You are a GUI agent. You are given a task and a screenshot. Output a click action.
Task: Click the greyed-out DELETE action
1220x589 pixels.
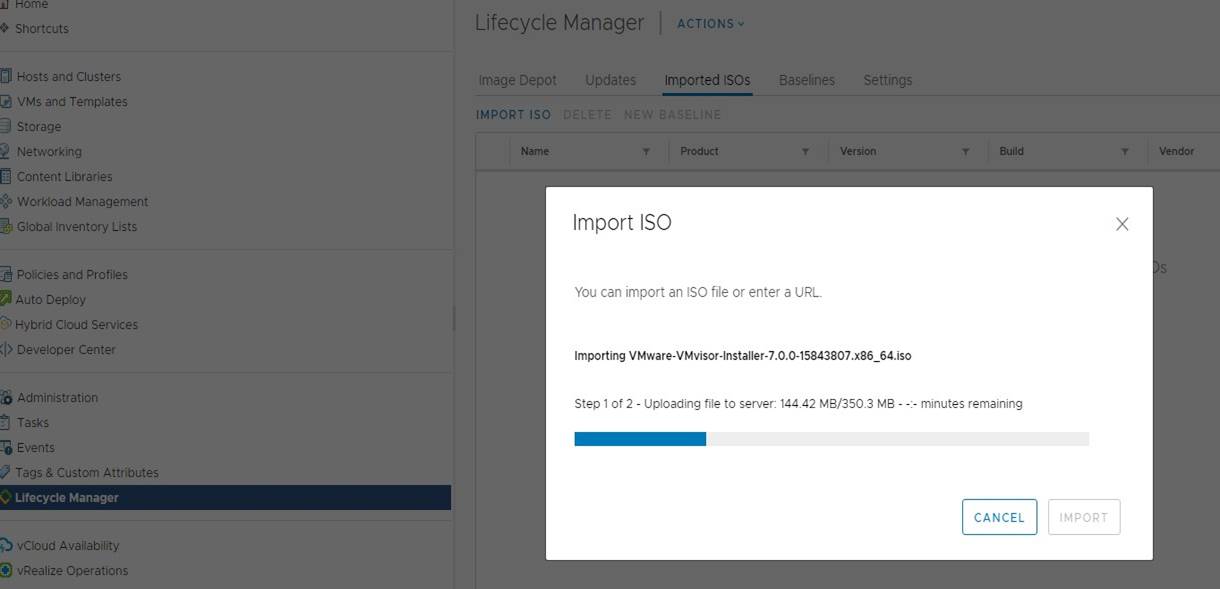pos(587,114)
